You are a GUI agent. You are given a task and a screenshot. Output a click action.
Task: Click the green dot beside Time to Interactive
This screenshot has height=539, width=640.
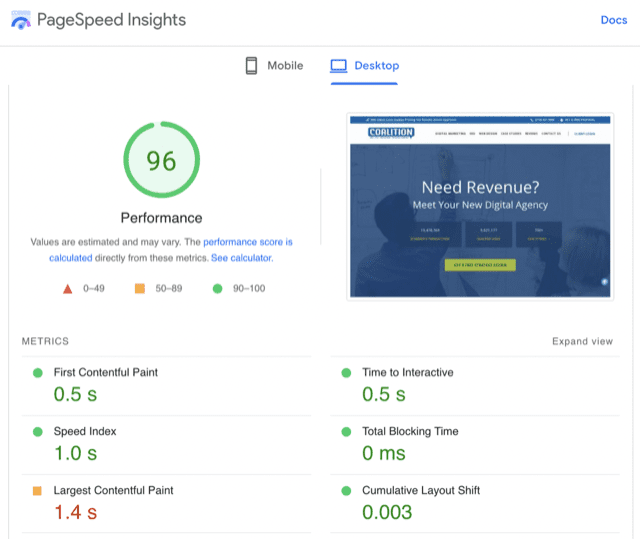click(x=346, y=373)
